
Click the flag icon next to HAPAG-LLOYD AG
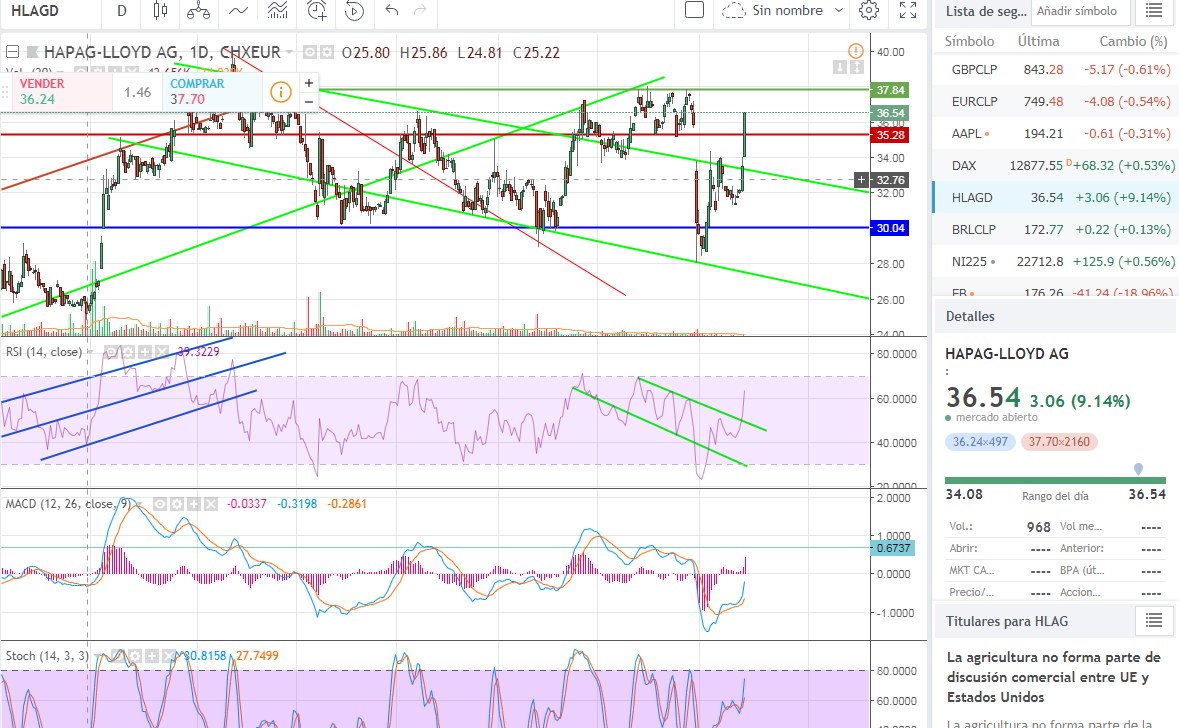(x=32, y=52)
